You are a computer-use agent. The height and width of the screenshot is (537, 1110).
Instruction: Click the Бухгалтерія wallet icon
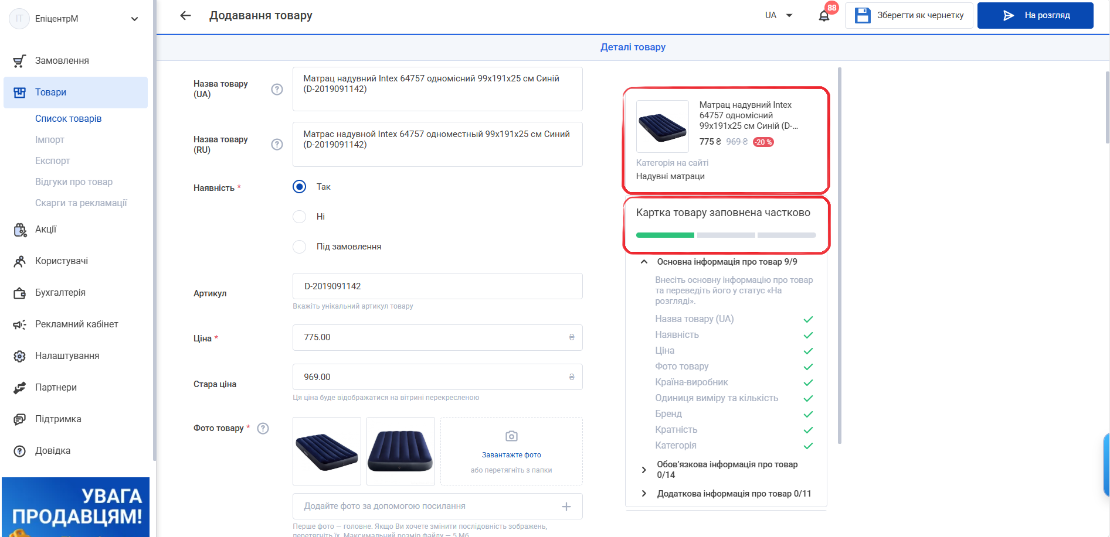[20, 293]
